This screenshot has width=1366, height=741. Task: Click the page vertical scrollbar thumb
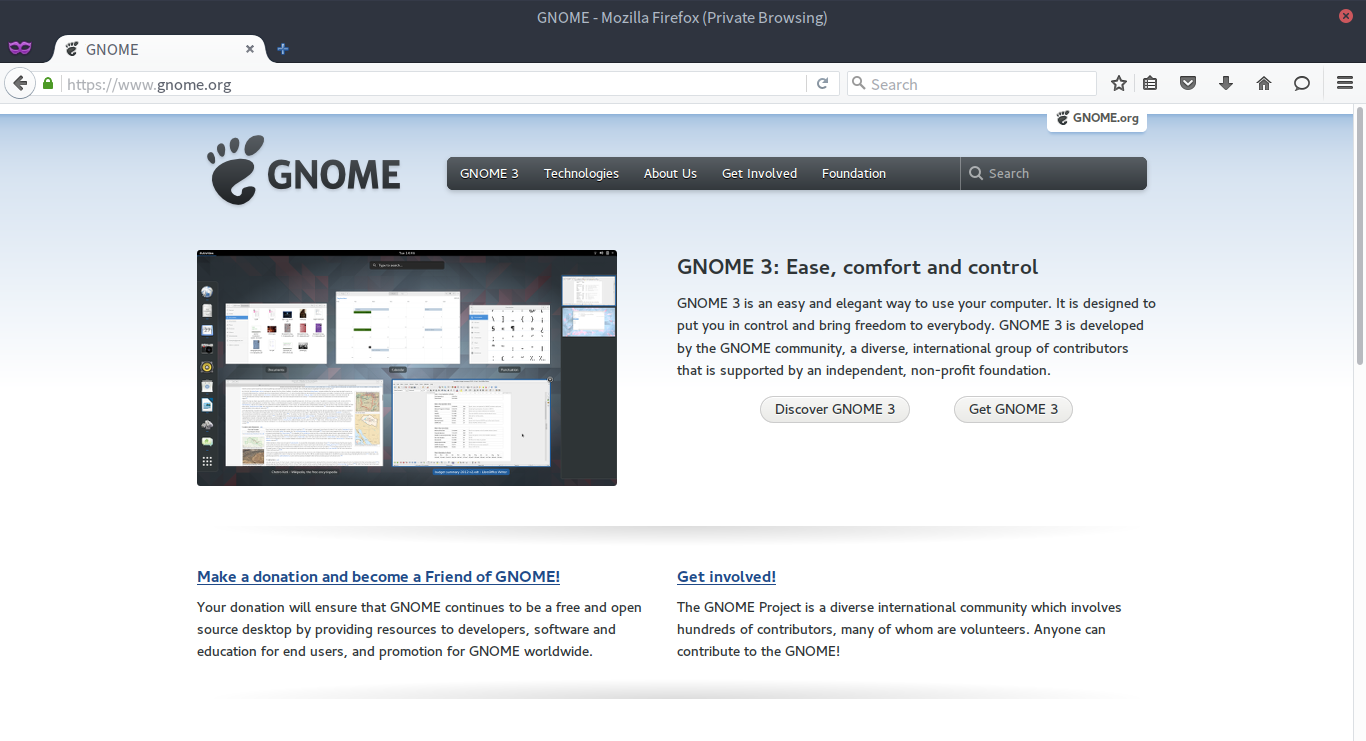click(x=1360, y=234)
